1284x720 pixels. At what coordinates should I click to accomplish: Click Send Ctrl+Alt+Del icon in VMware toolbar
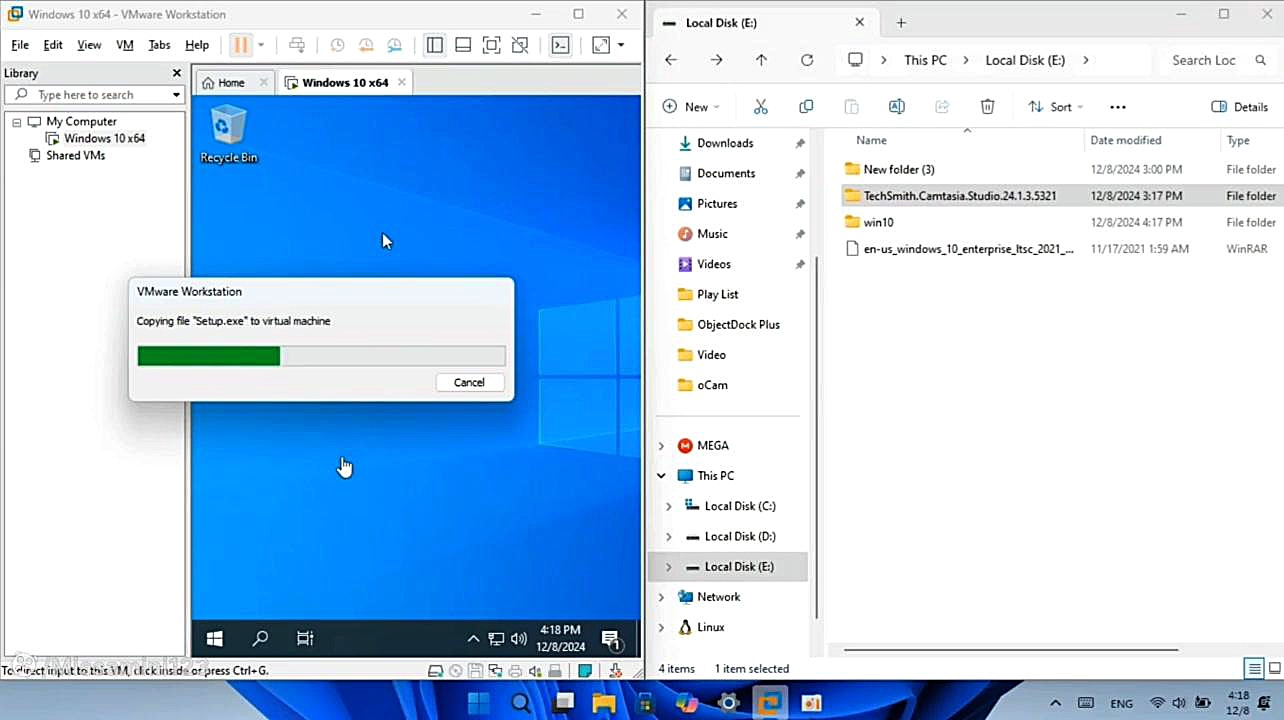(x=297, y=45)
